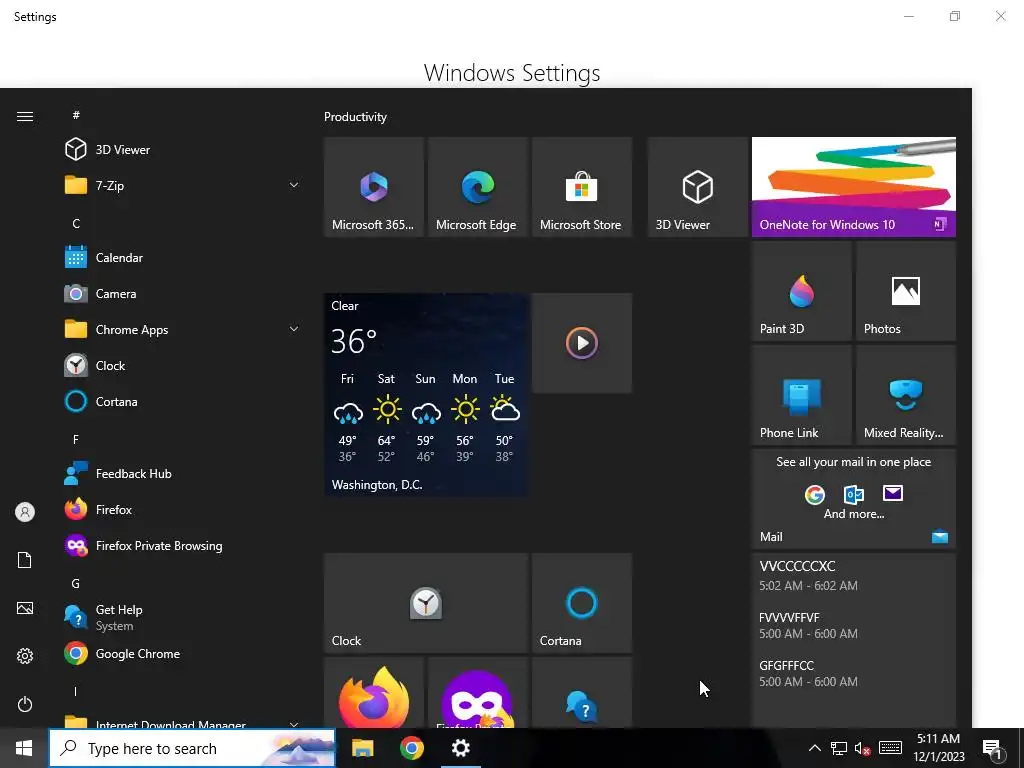This screenshot has height=768, width=1024.
Task: Open the Mail tile
Action: (854, 499)
